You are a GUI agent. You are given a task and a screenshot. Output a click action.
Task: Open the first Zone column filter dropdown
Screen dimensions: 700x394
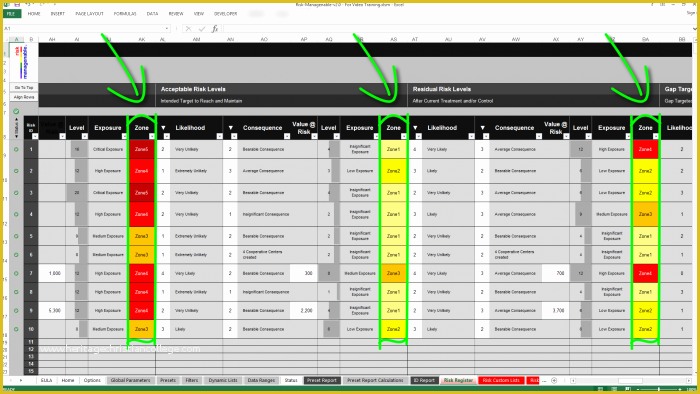152,136
